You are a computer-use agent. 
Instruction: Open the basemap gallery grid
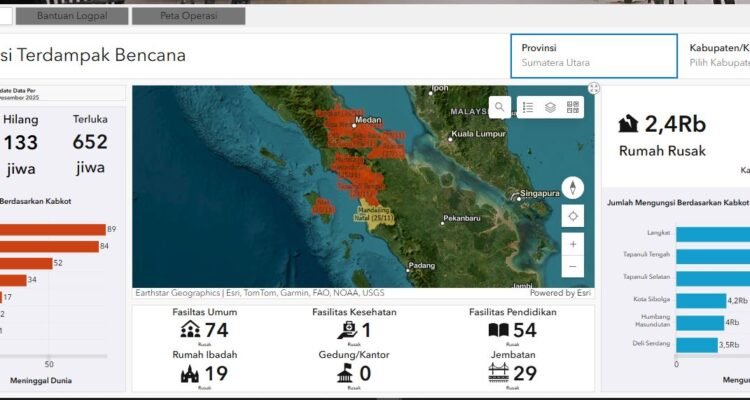(x=573, y=107)
